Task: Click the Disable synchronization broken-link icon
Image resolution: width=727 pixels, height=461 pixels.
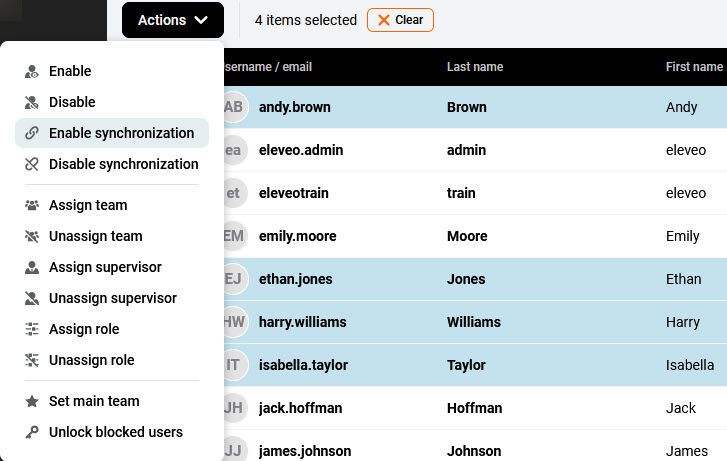Action: (x=32, y=164)
